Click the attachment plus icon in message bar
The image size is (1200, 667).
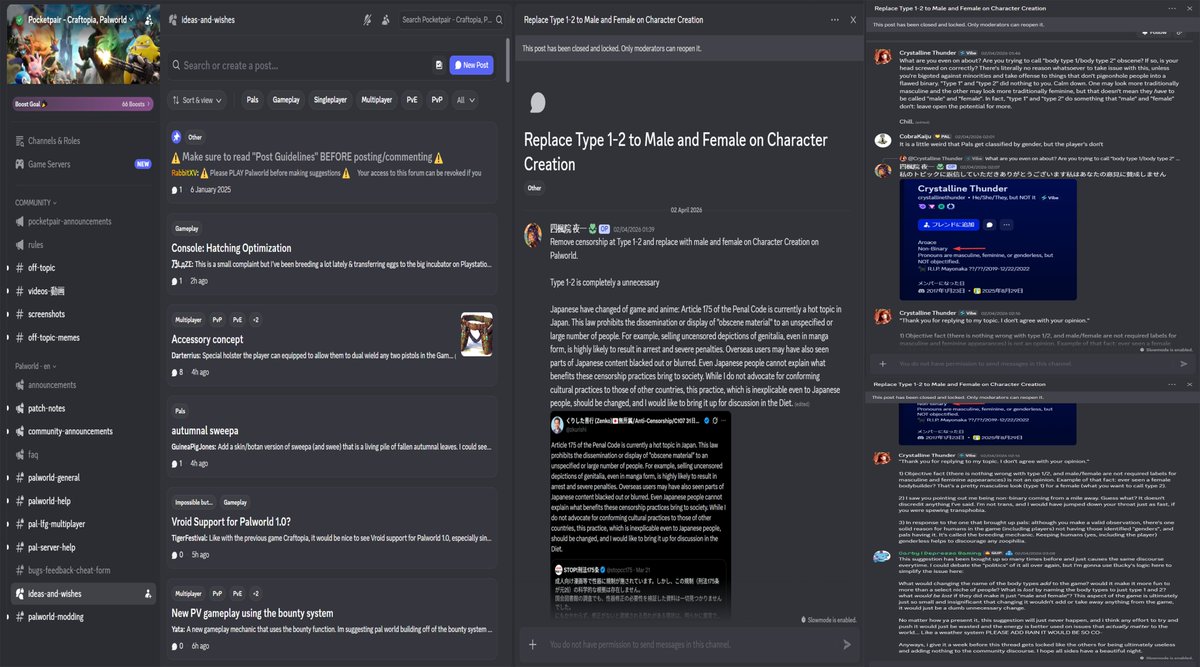tap(533, 644)
